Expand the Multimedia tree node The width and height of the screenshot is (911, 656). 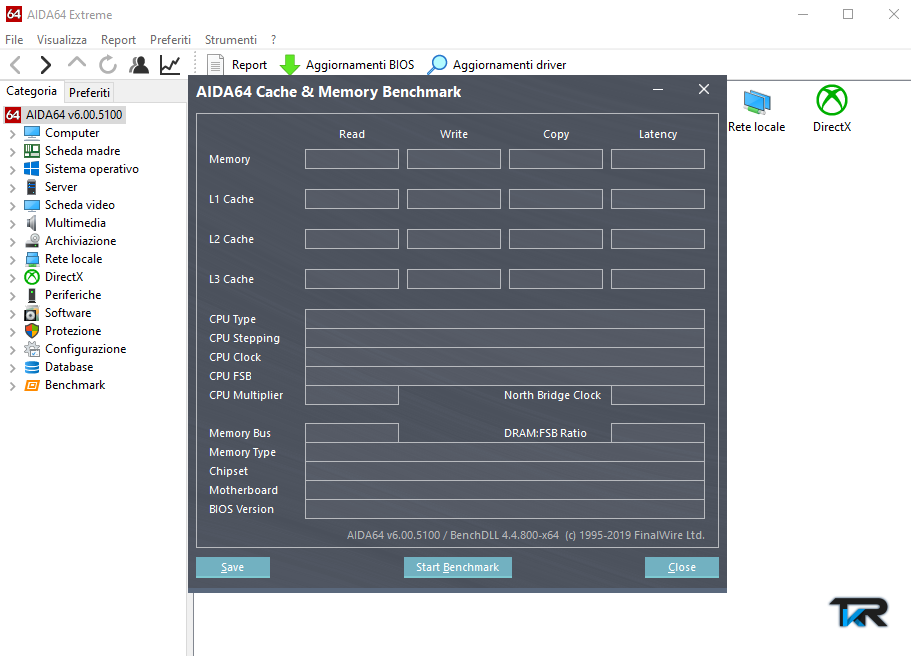pyautogui.click(x=13, y=224)
